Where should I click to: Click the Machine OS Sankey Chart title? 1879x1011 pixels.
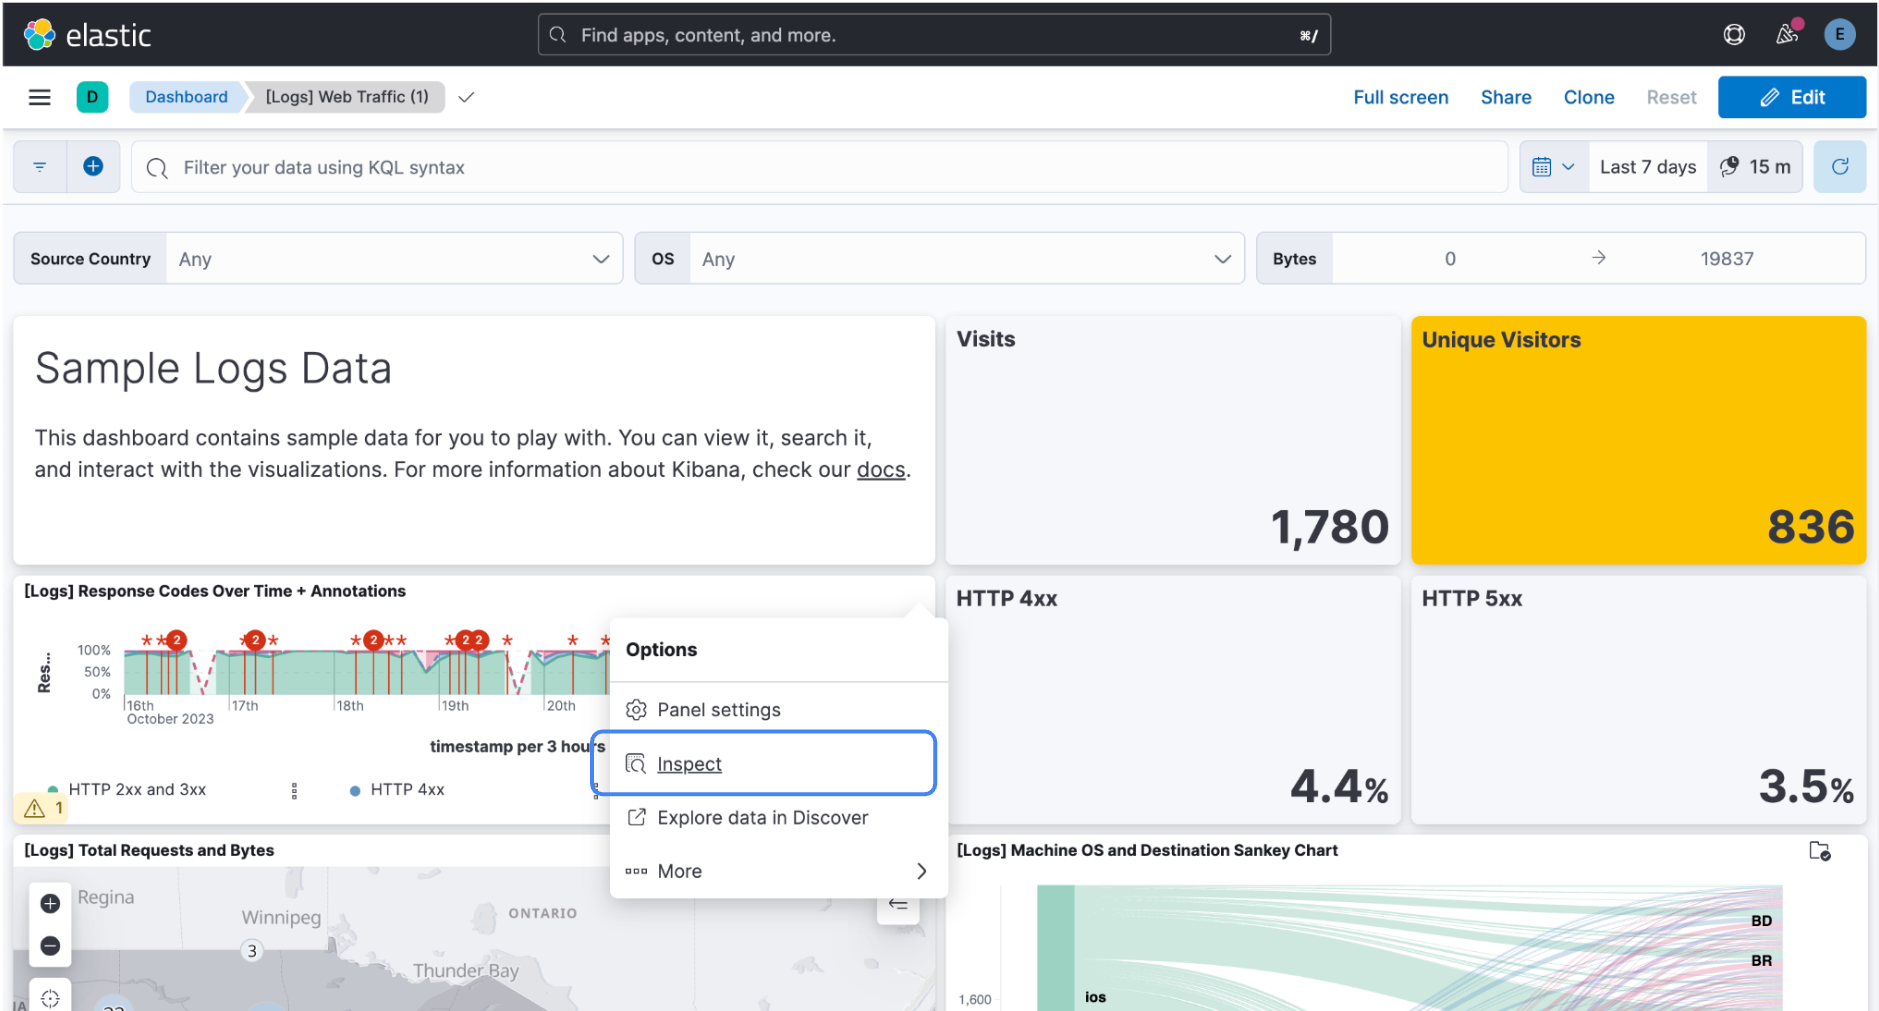click(x=1147, y=850)
